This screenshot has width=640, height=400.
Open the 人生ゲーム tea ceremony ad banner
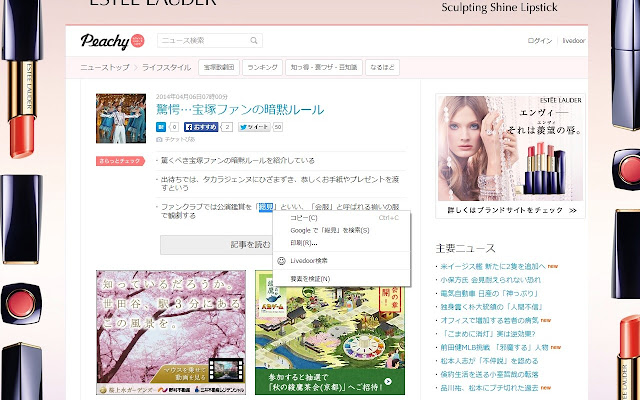[x=330, y=332]
